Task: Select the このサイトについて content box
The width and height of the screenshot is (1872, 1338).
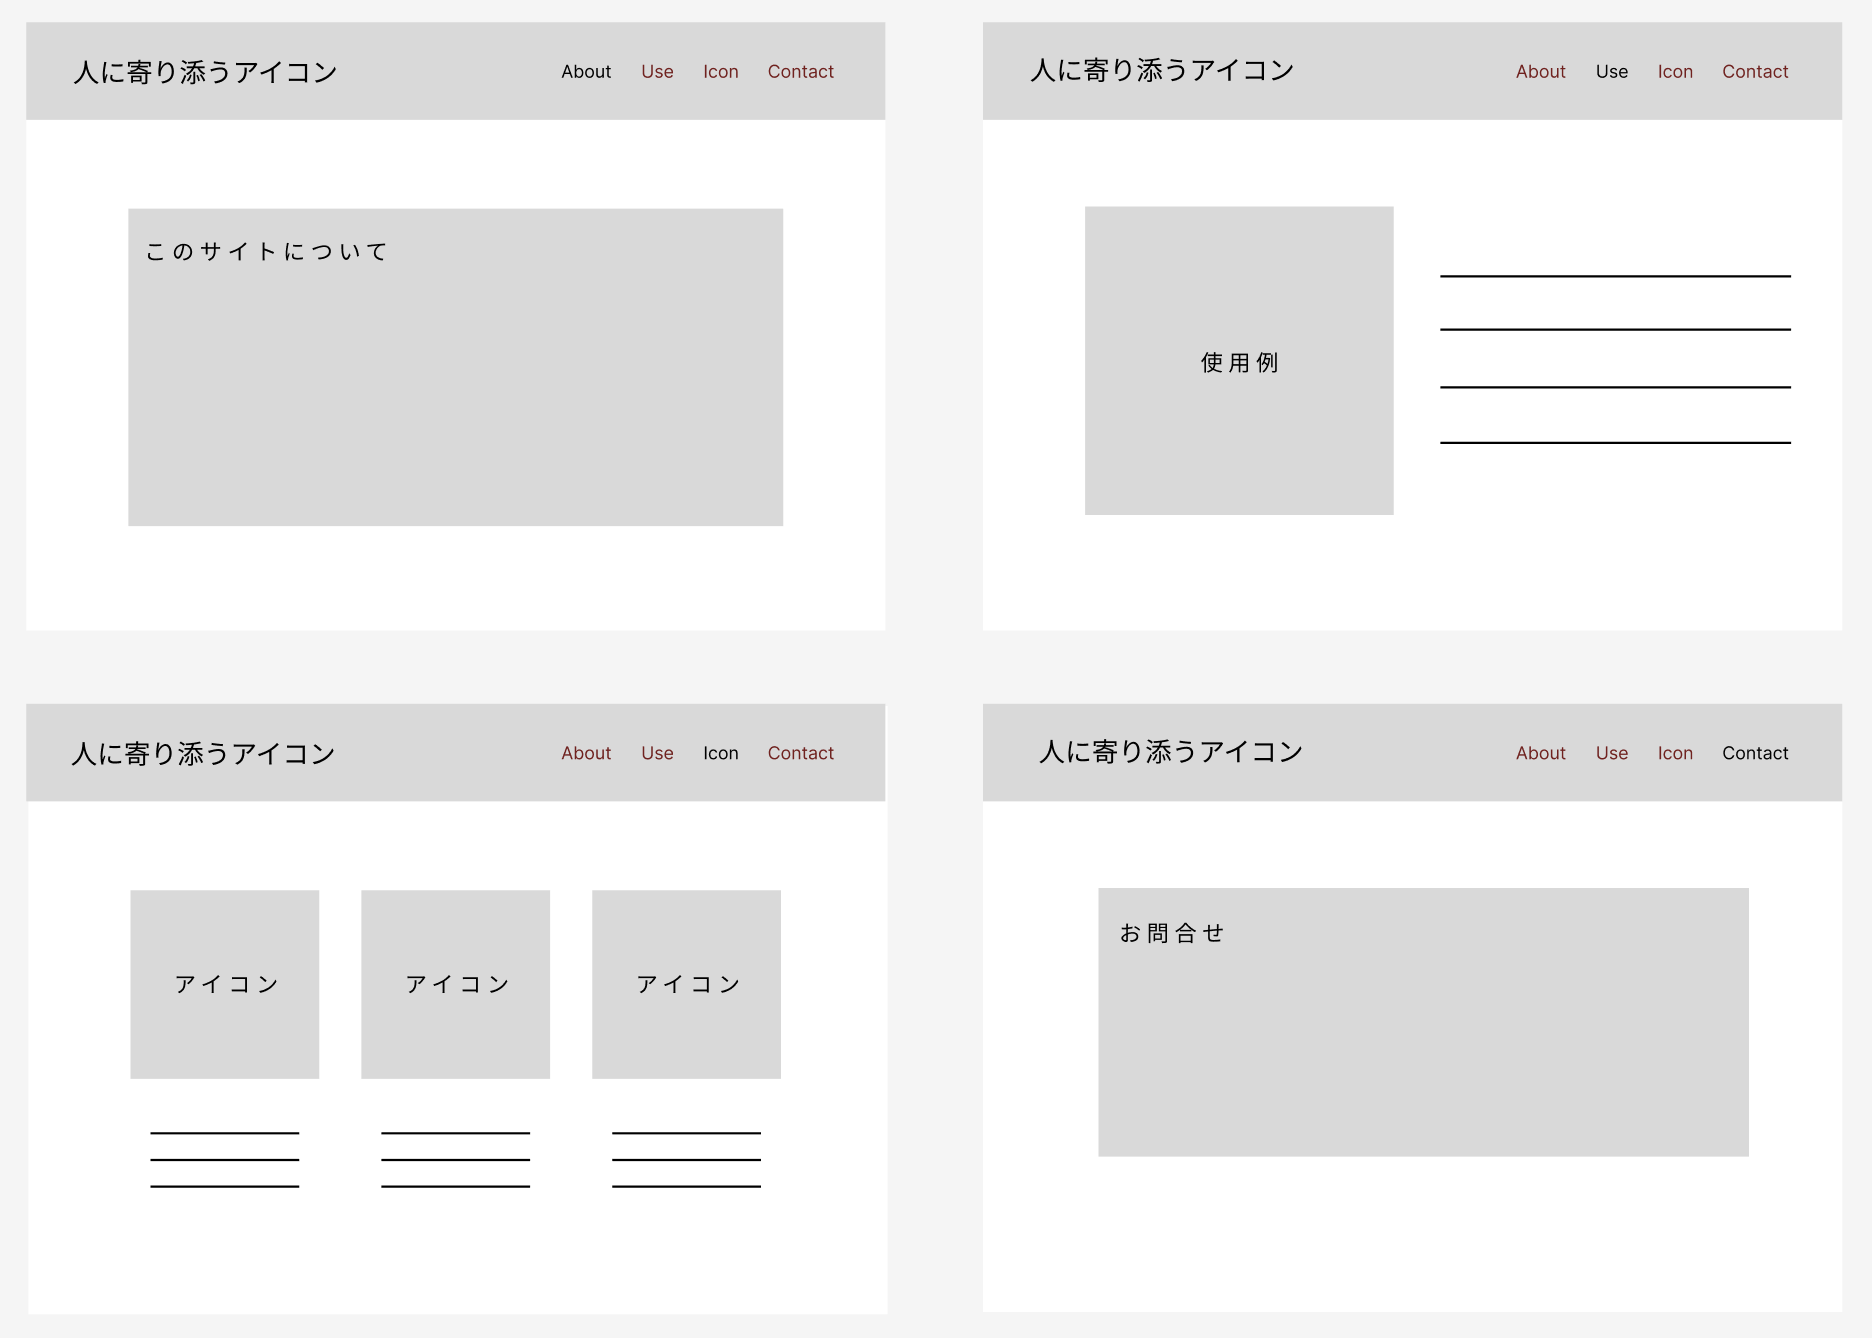Action: [x=455, y=367]
